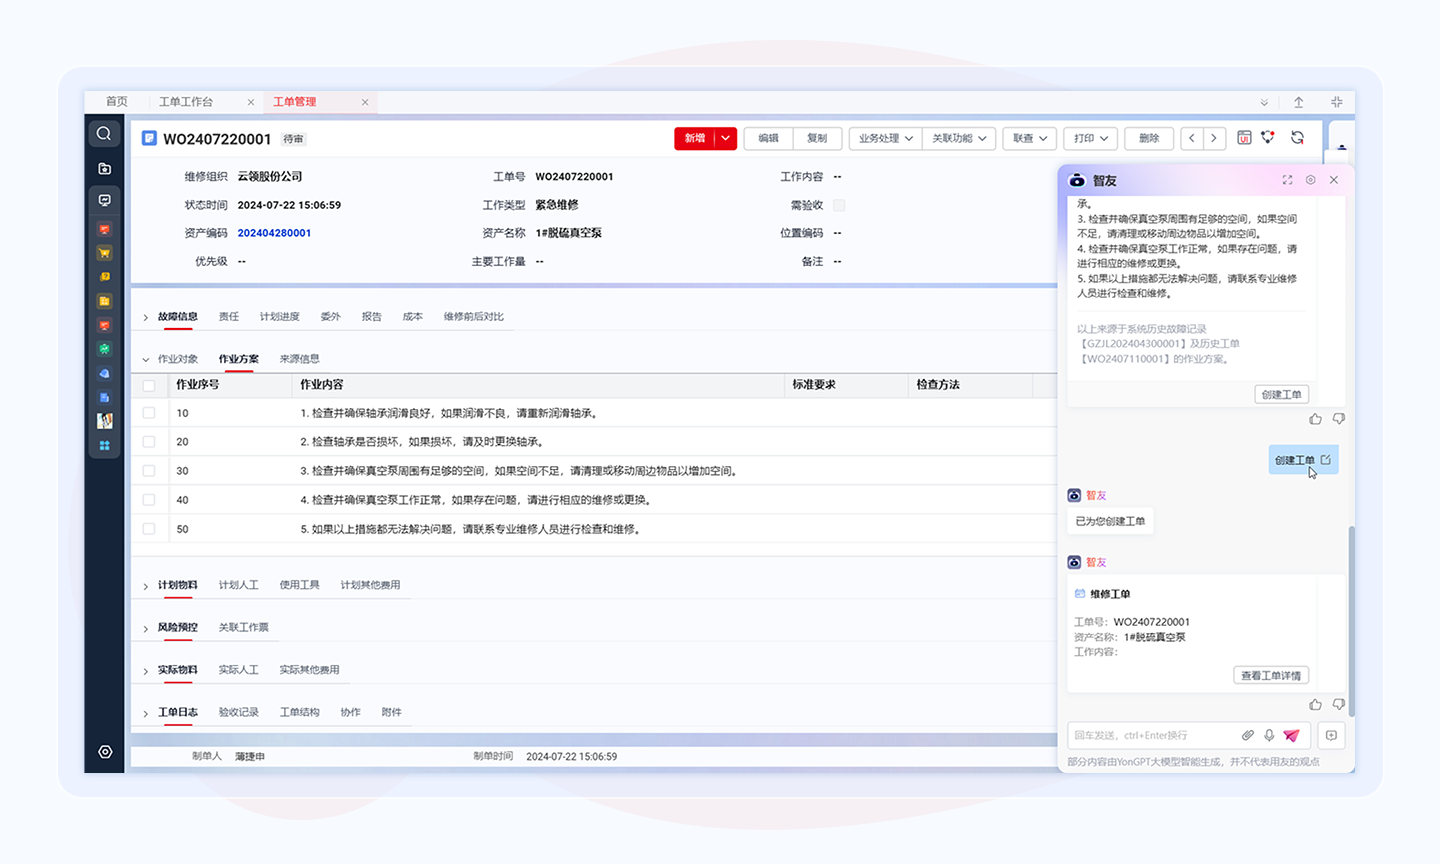Expand the 计划物料 section chevron
Screen dimensions: 1440x864
146,586
